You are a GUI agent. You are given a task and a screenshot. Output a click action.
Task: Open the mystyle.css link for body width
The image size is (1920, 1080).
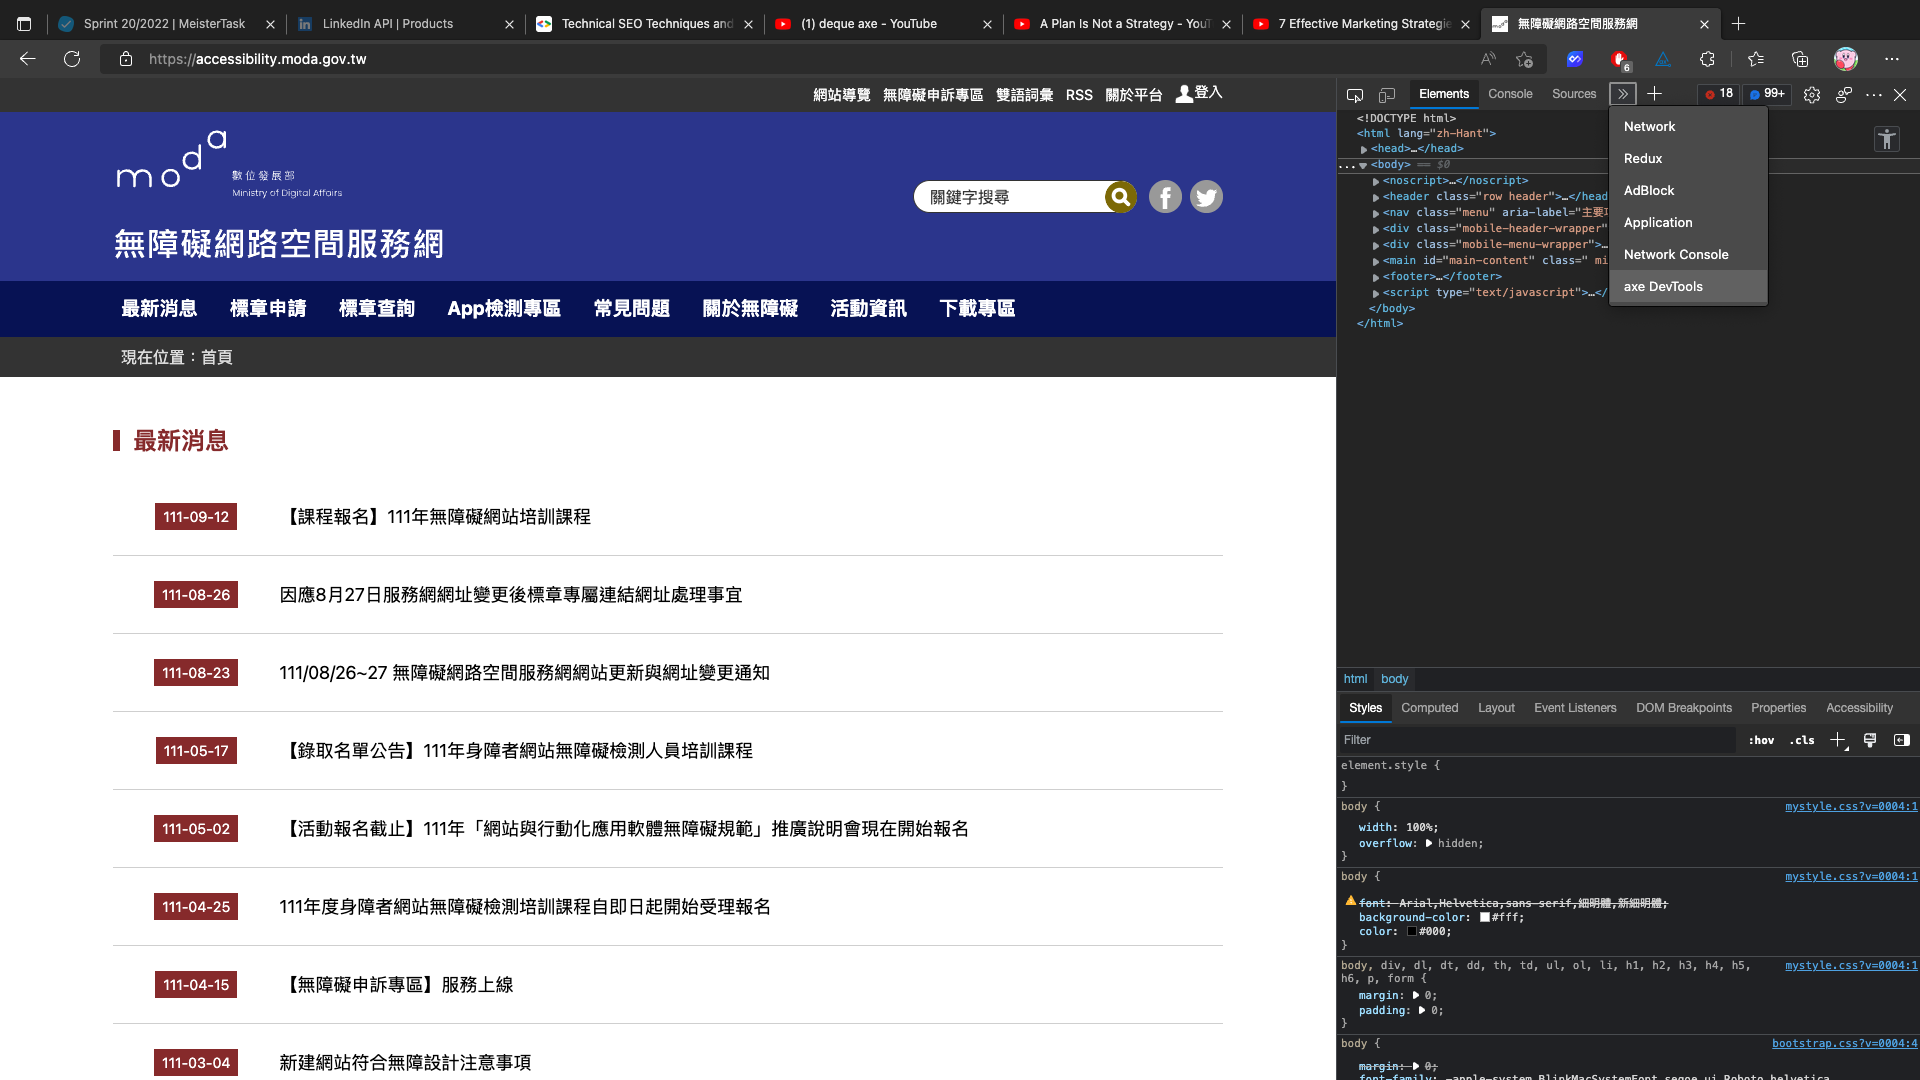1850,806
